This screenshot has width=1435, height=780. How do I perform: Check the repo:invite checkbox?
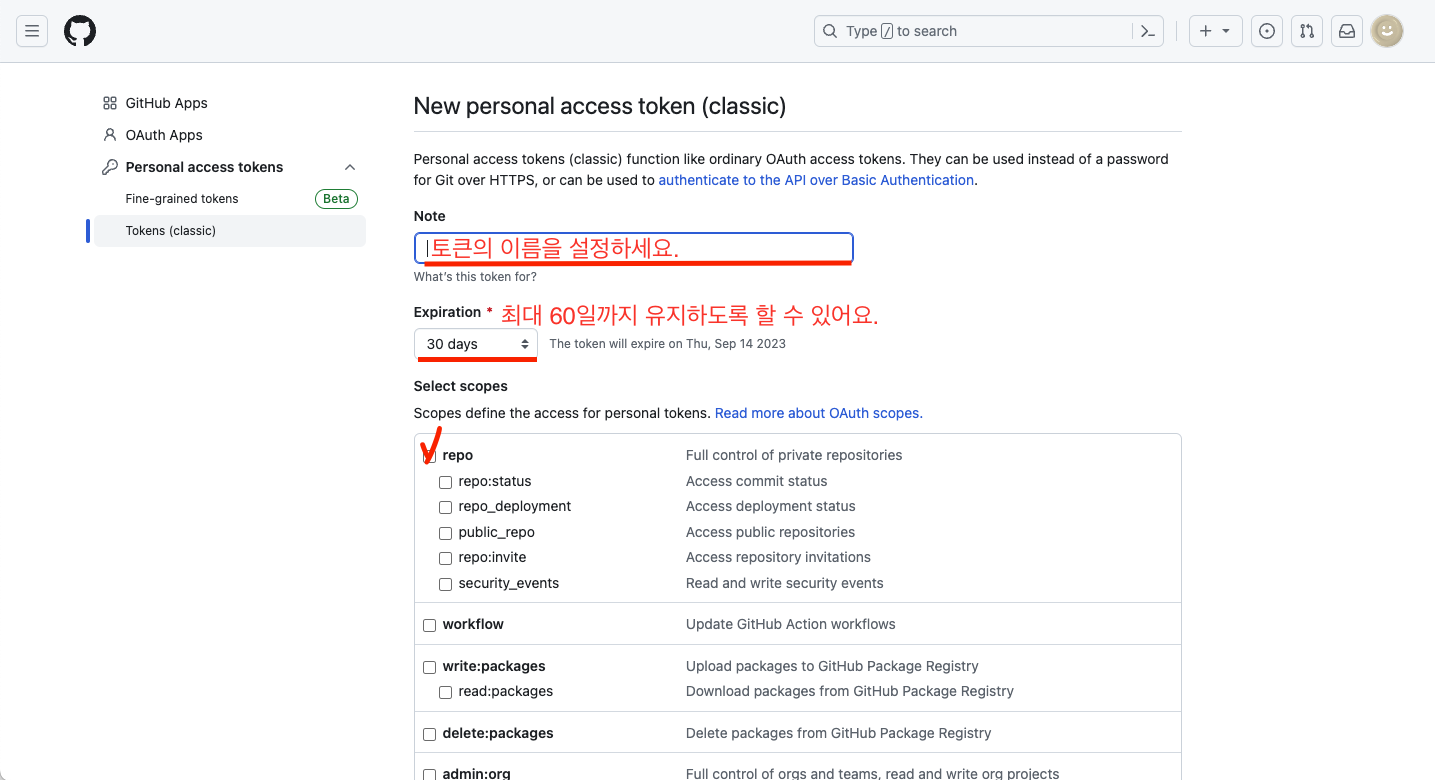coord(446,558)
